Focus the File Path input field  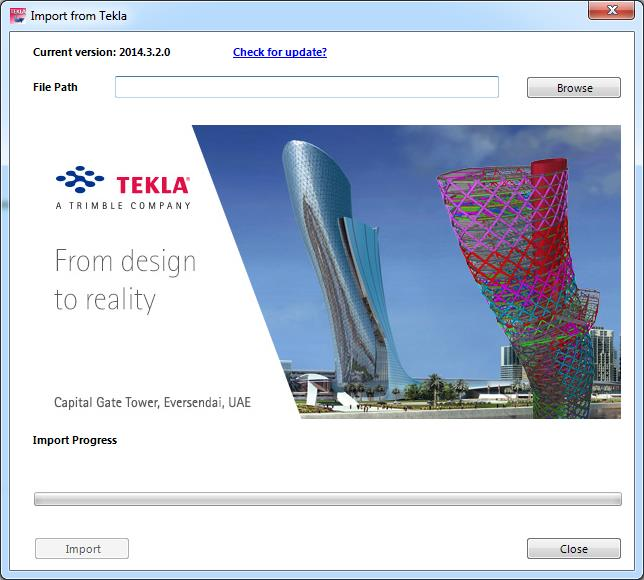click(307, 87)
